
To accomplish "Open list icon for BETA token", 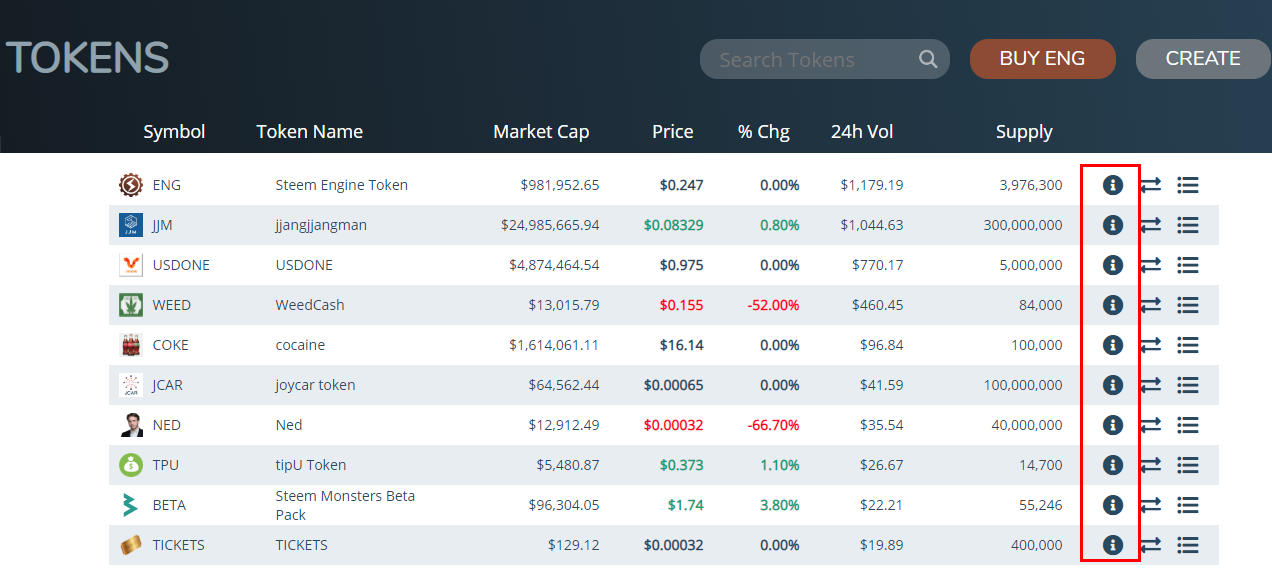I will 1188,505.
